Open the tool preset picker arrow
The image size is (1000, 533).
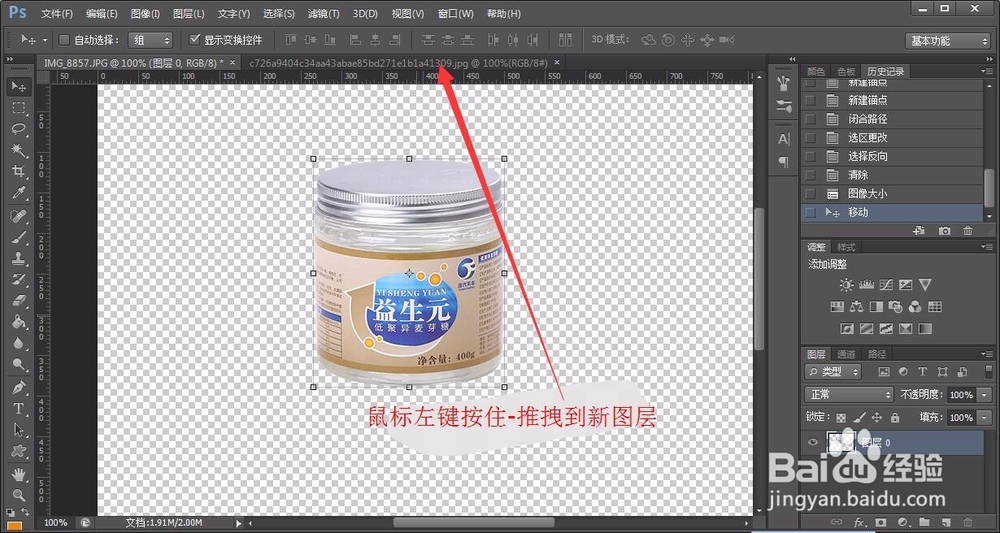click(x=45, y=40)
